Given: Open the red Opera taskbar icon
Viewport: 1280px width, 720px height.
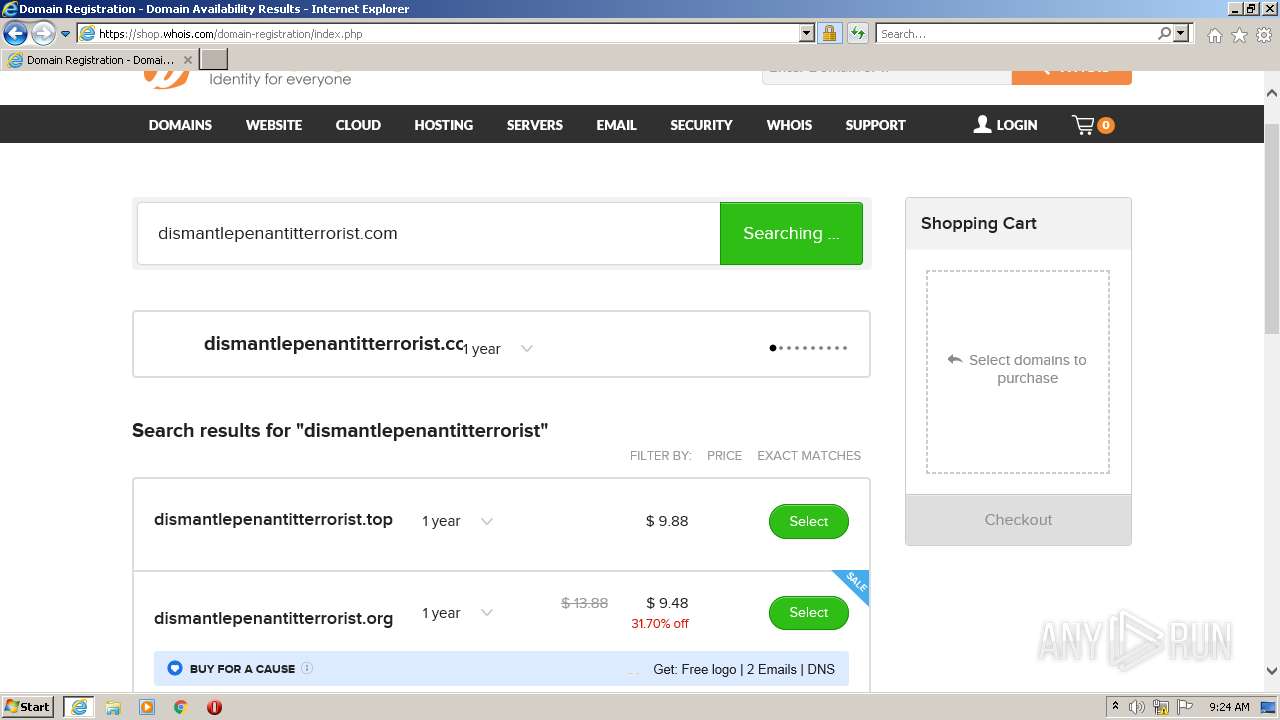Looking at the screenshot, I should point(214,707).
